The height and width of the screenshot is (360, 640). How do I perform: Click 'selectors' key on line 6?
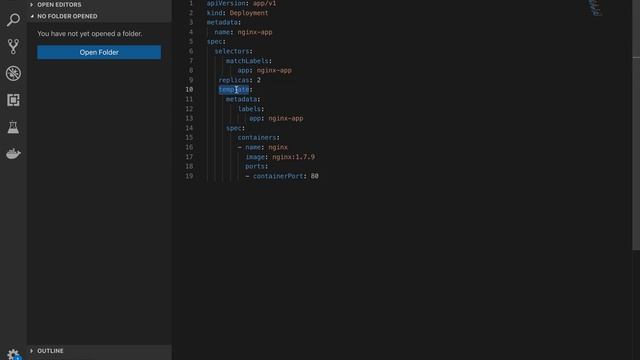point(232,51)
